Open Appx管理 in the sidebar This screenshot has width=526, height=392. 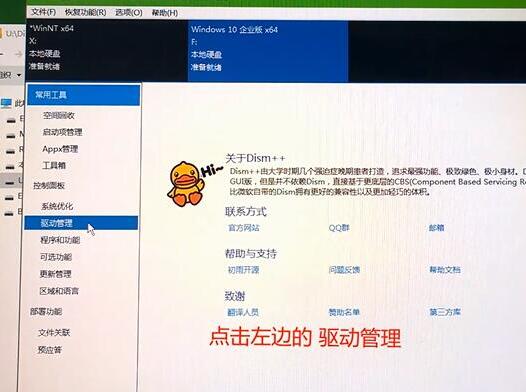click(60, 149)
